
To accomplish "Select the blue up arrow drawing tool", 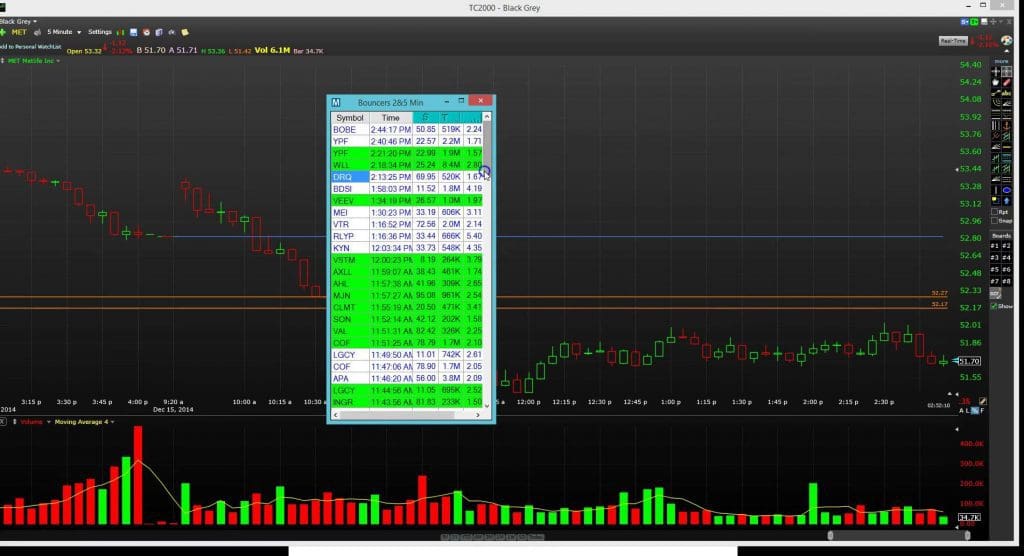I will point(1007,200).
